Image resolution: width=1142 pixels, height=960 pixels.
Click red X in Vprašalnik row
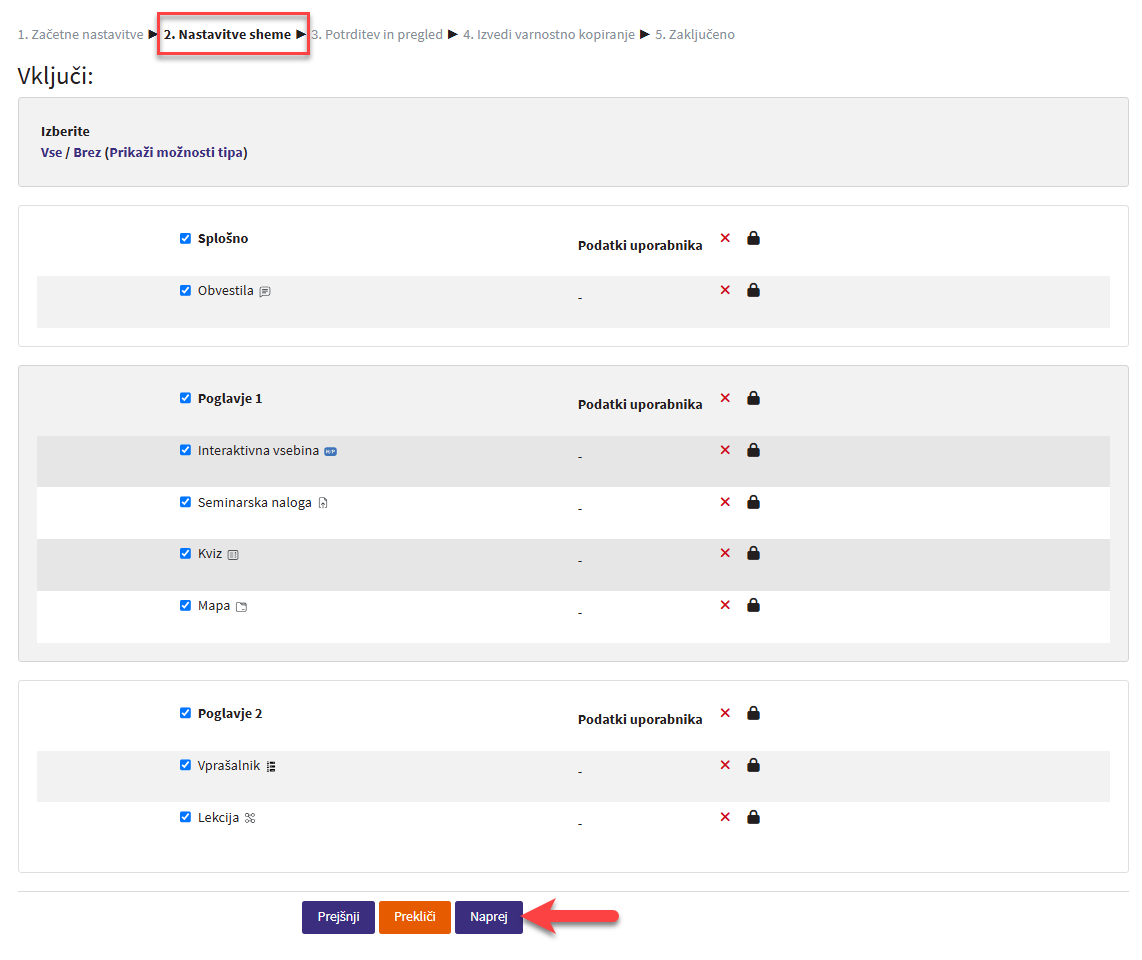pos(725,765)
